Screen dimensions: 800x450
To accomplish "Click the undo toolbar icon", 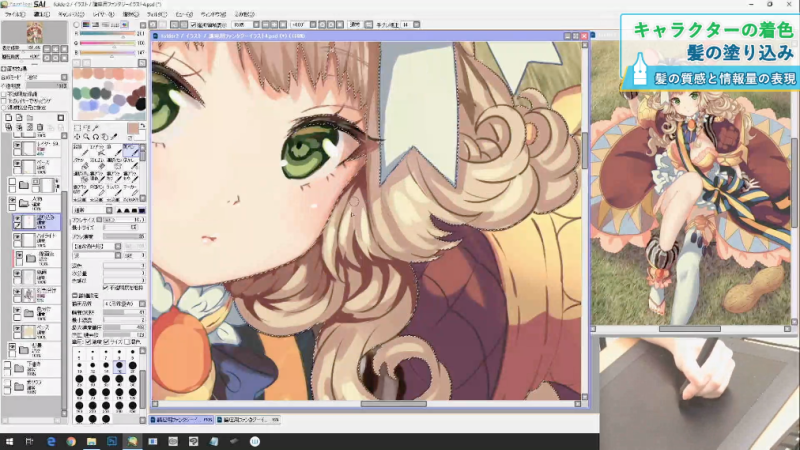I will click(x=153, y=24).
